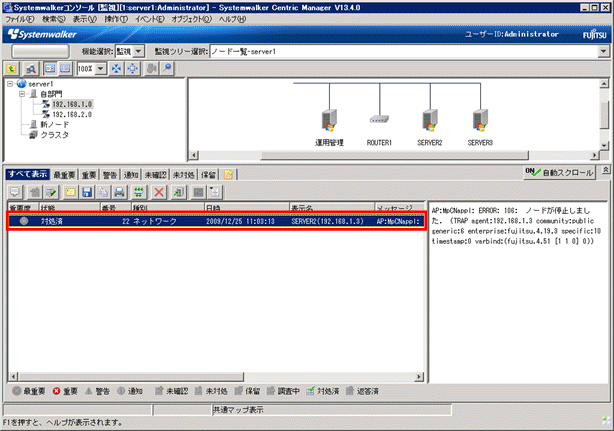
Task: Click the blue pin icon in map toolbar
Action: tap(167, 69)
